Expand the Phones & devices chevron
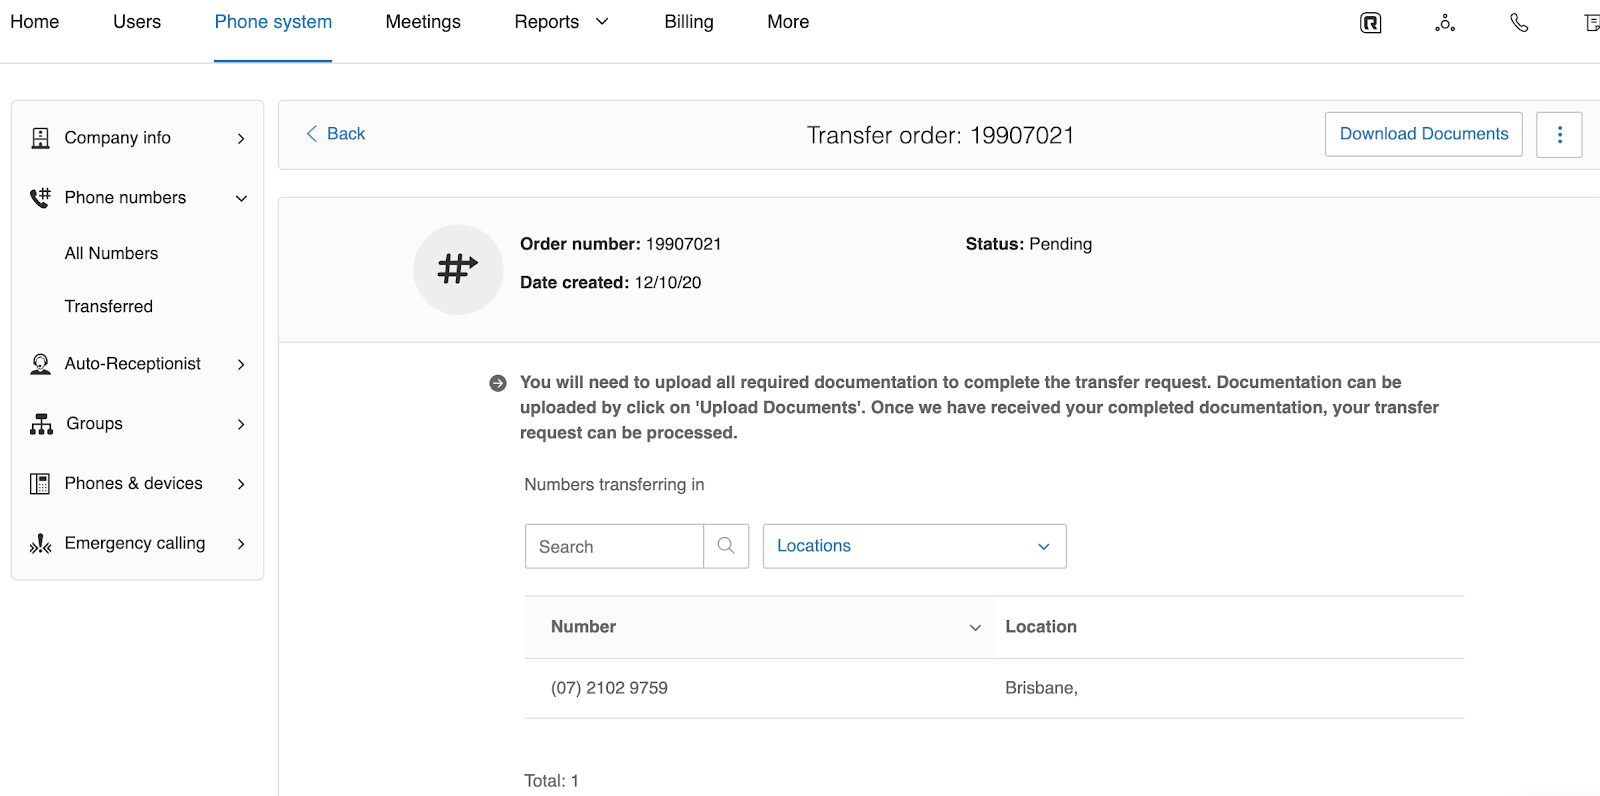The image size is (1600, 796). coord(241,485)
